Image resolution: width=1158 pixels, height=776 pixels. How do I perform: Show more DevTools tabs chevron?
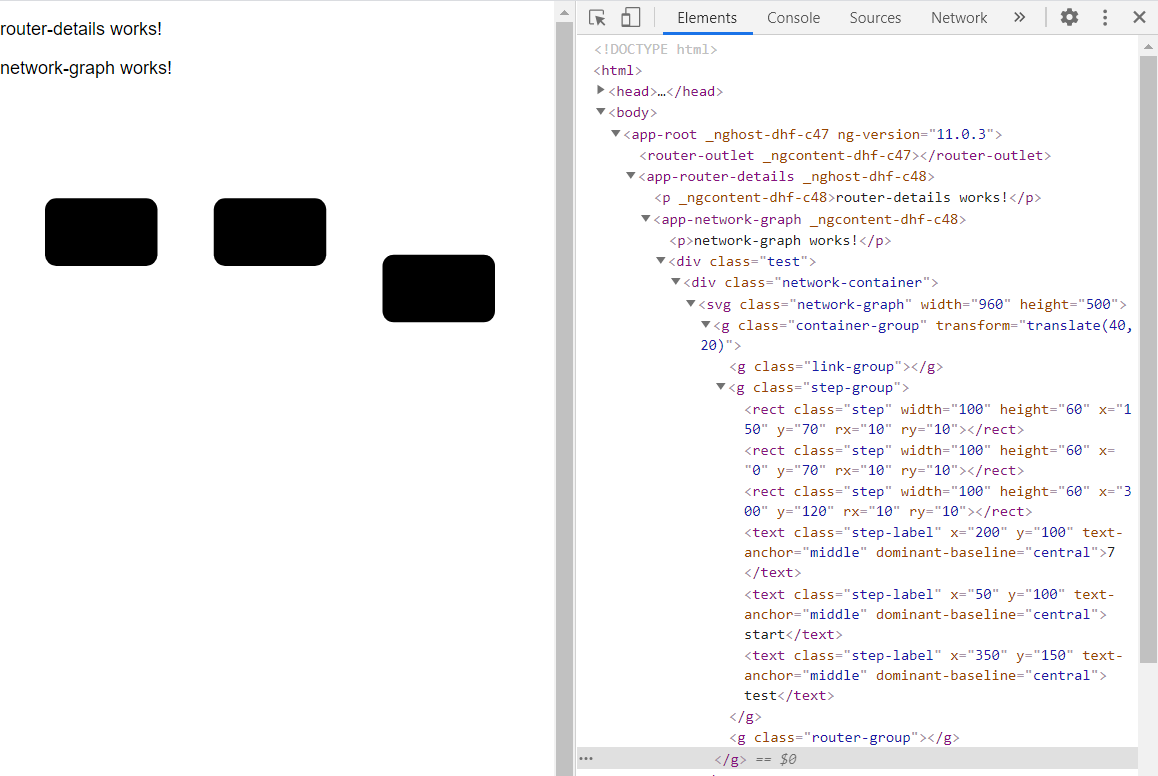coord(1019,17)
